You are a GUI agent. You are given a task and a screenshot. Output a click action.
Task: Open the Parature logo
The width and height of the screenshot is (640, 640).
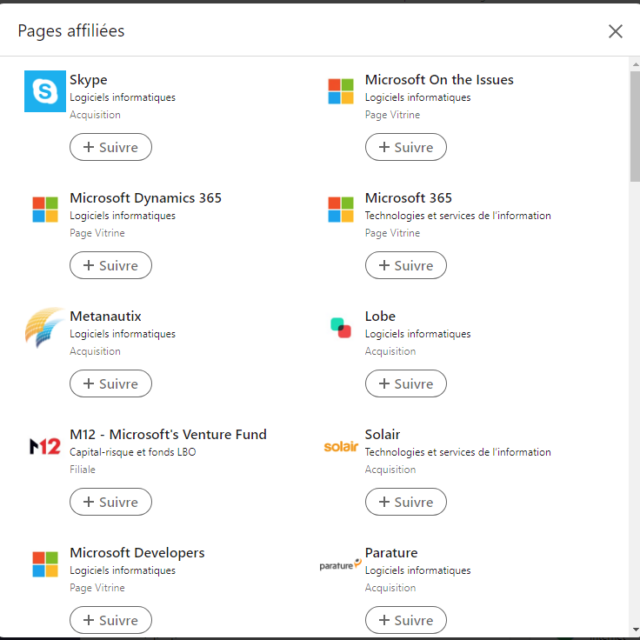[340, 564]
